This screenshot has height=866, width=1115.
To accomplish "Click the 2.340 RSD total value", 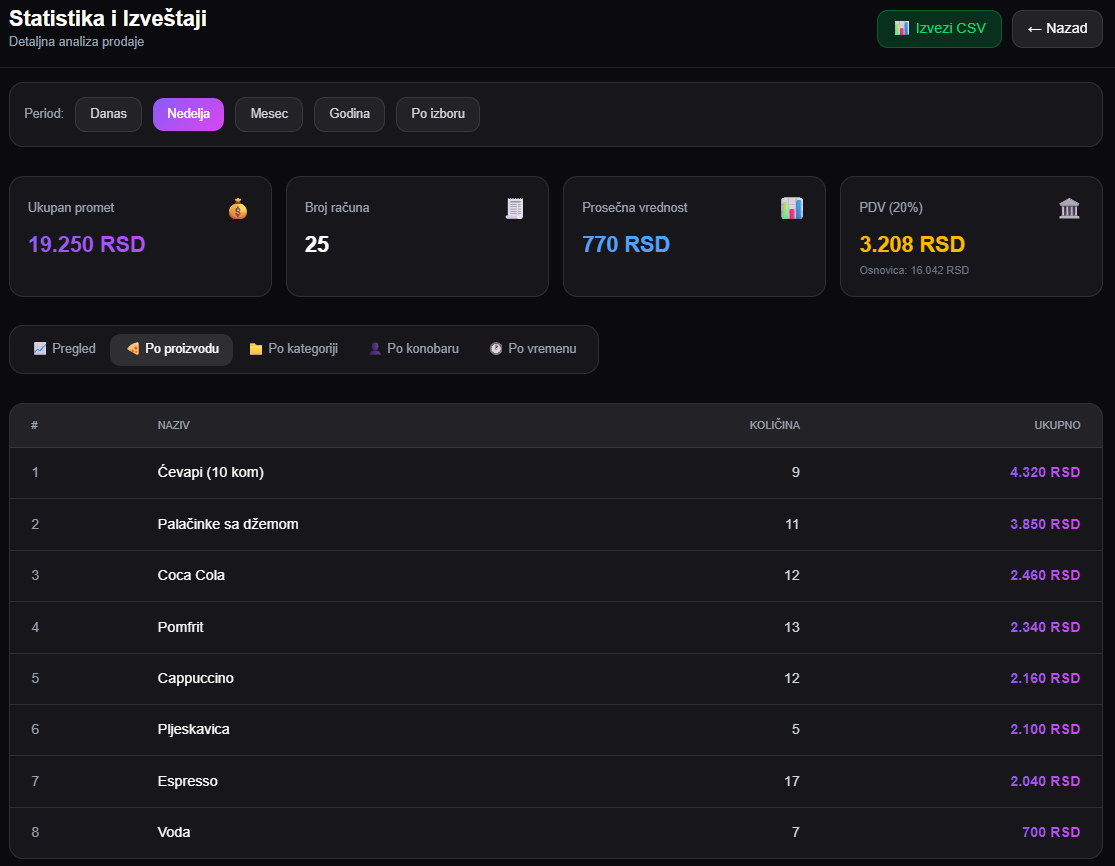I will [x=1045, y=627].
